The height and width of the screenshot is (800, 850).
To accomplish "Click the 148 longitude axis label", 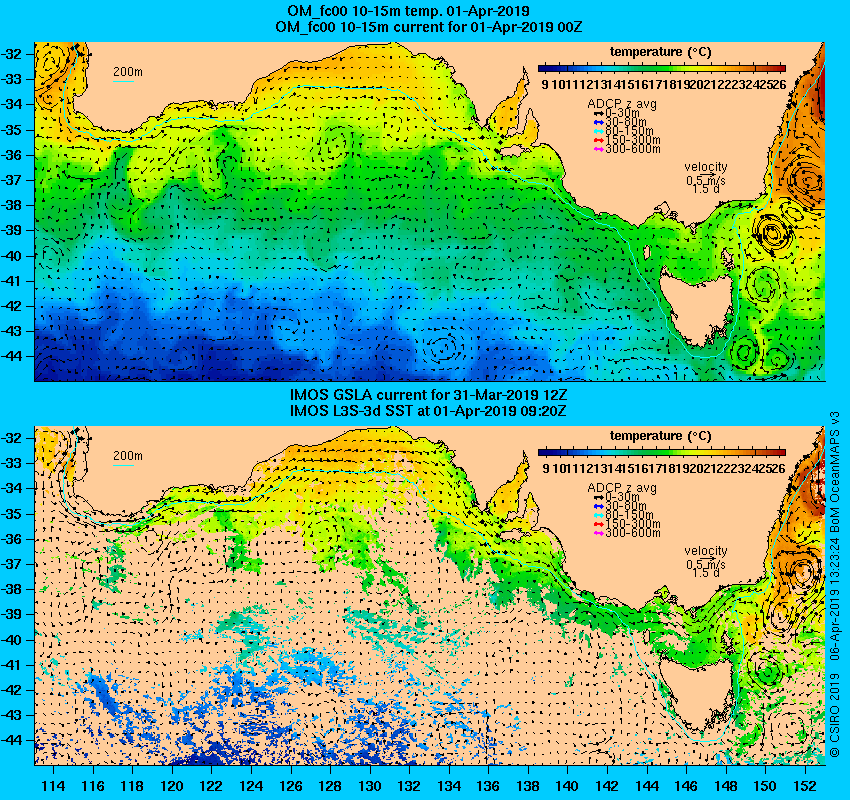I will click(726, 786).
